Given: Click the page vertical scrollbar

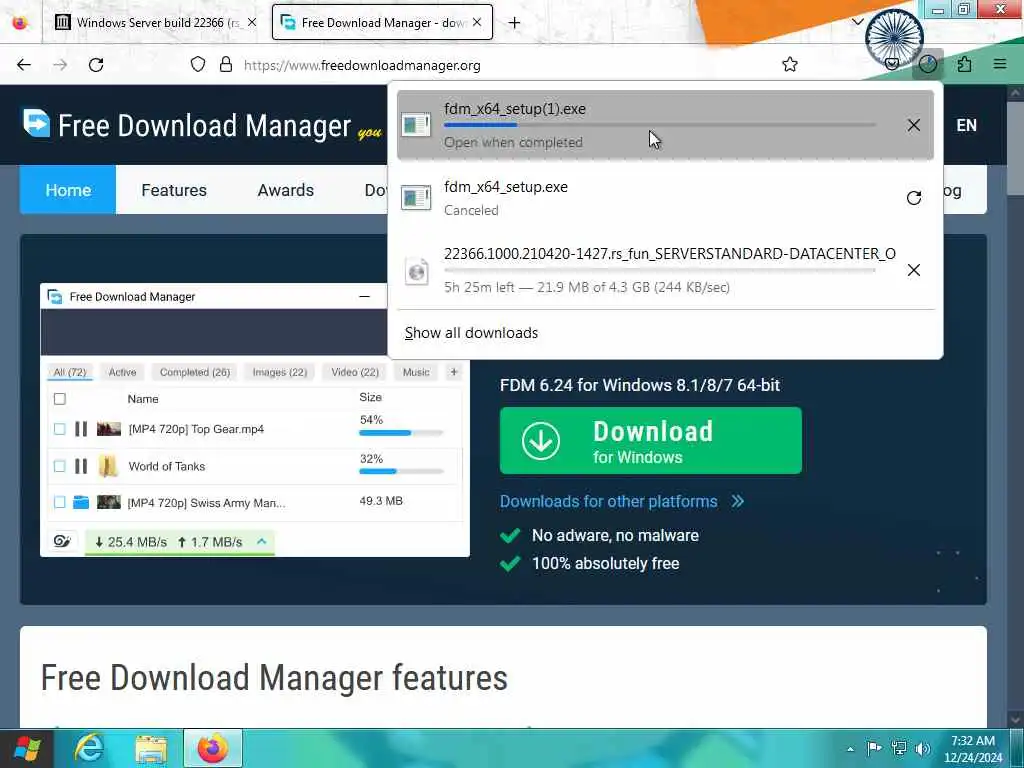Looking at the screenshot, I should point(1016,405).
